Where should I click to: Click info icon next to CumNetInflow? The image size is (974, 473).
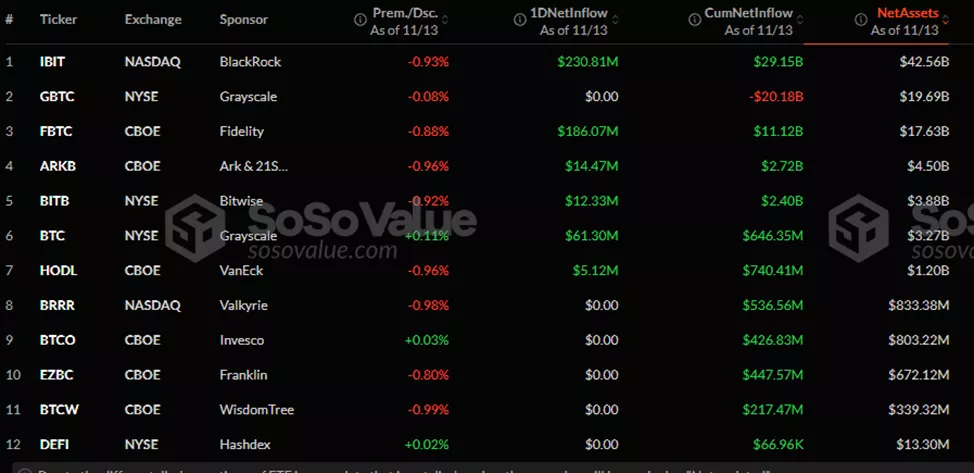[x=696, y=20]
